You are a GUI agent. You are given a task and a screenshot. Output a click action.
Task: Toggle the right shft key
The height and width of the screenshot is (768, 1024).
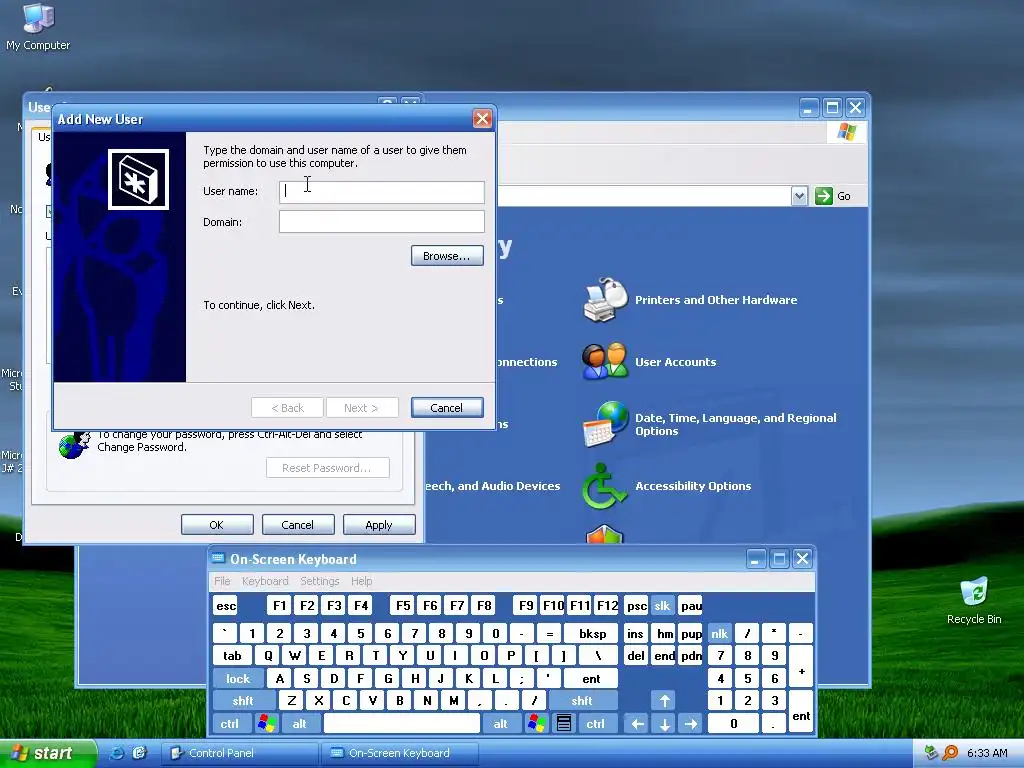click(582, 701)
